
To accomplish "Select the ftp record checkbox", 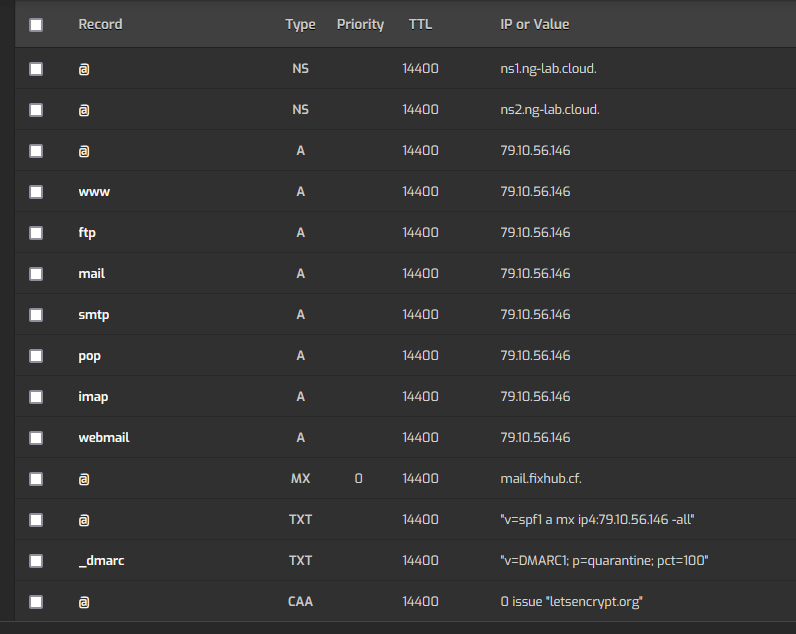I will click(36, 233).
